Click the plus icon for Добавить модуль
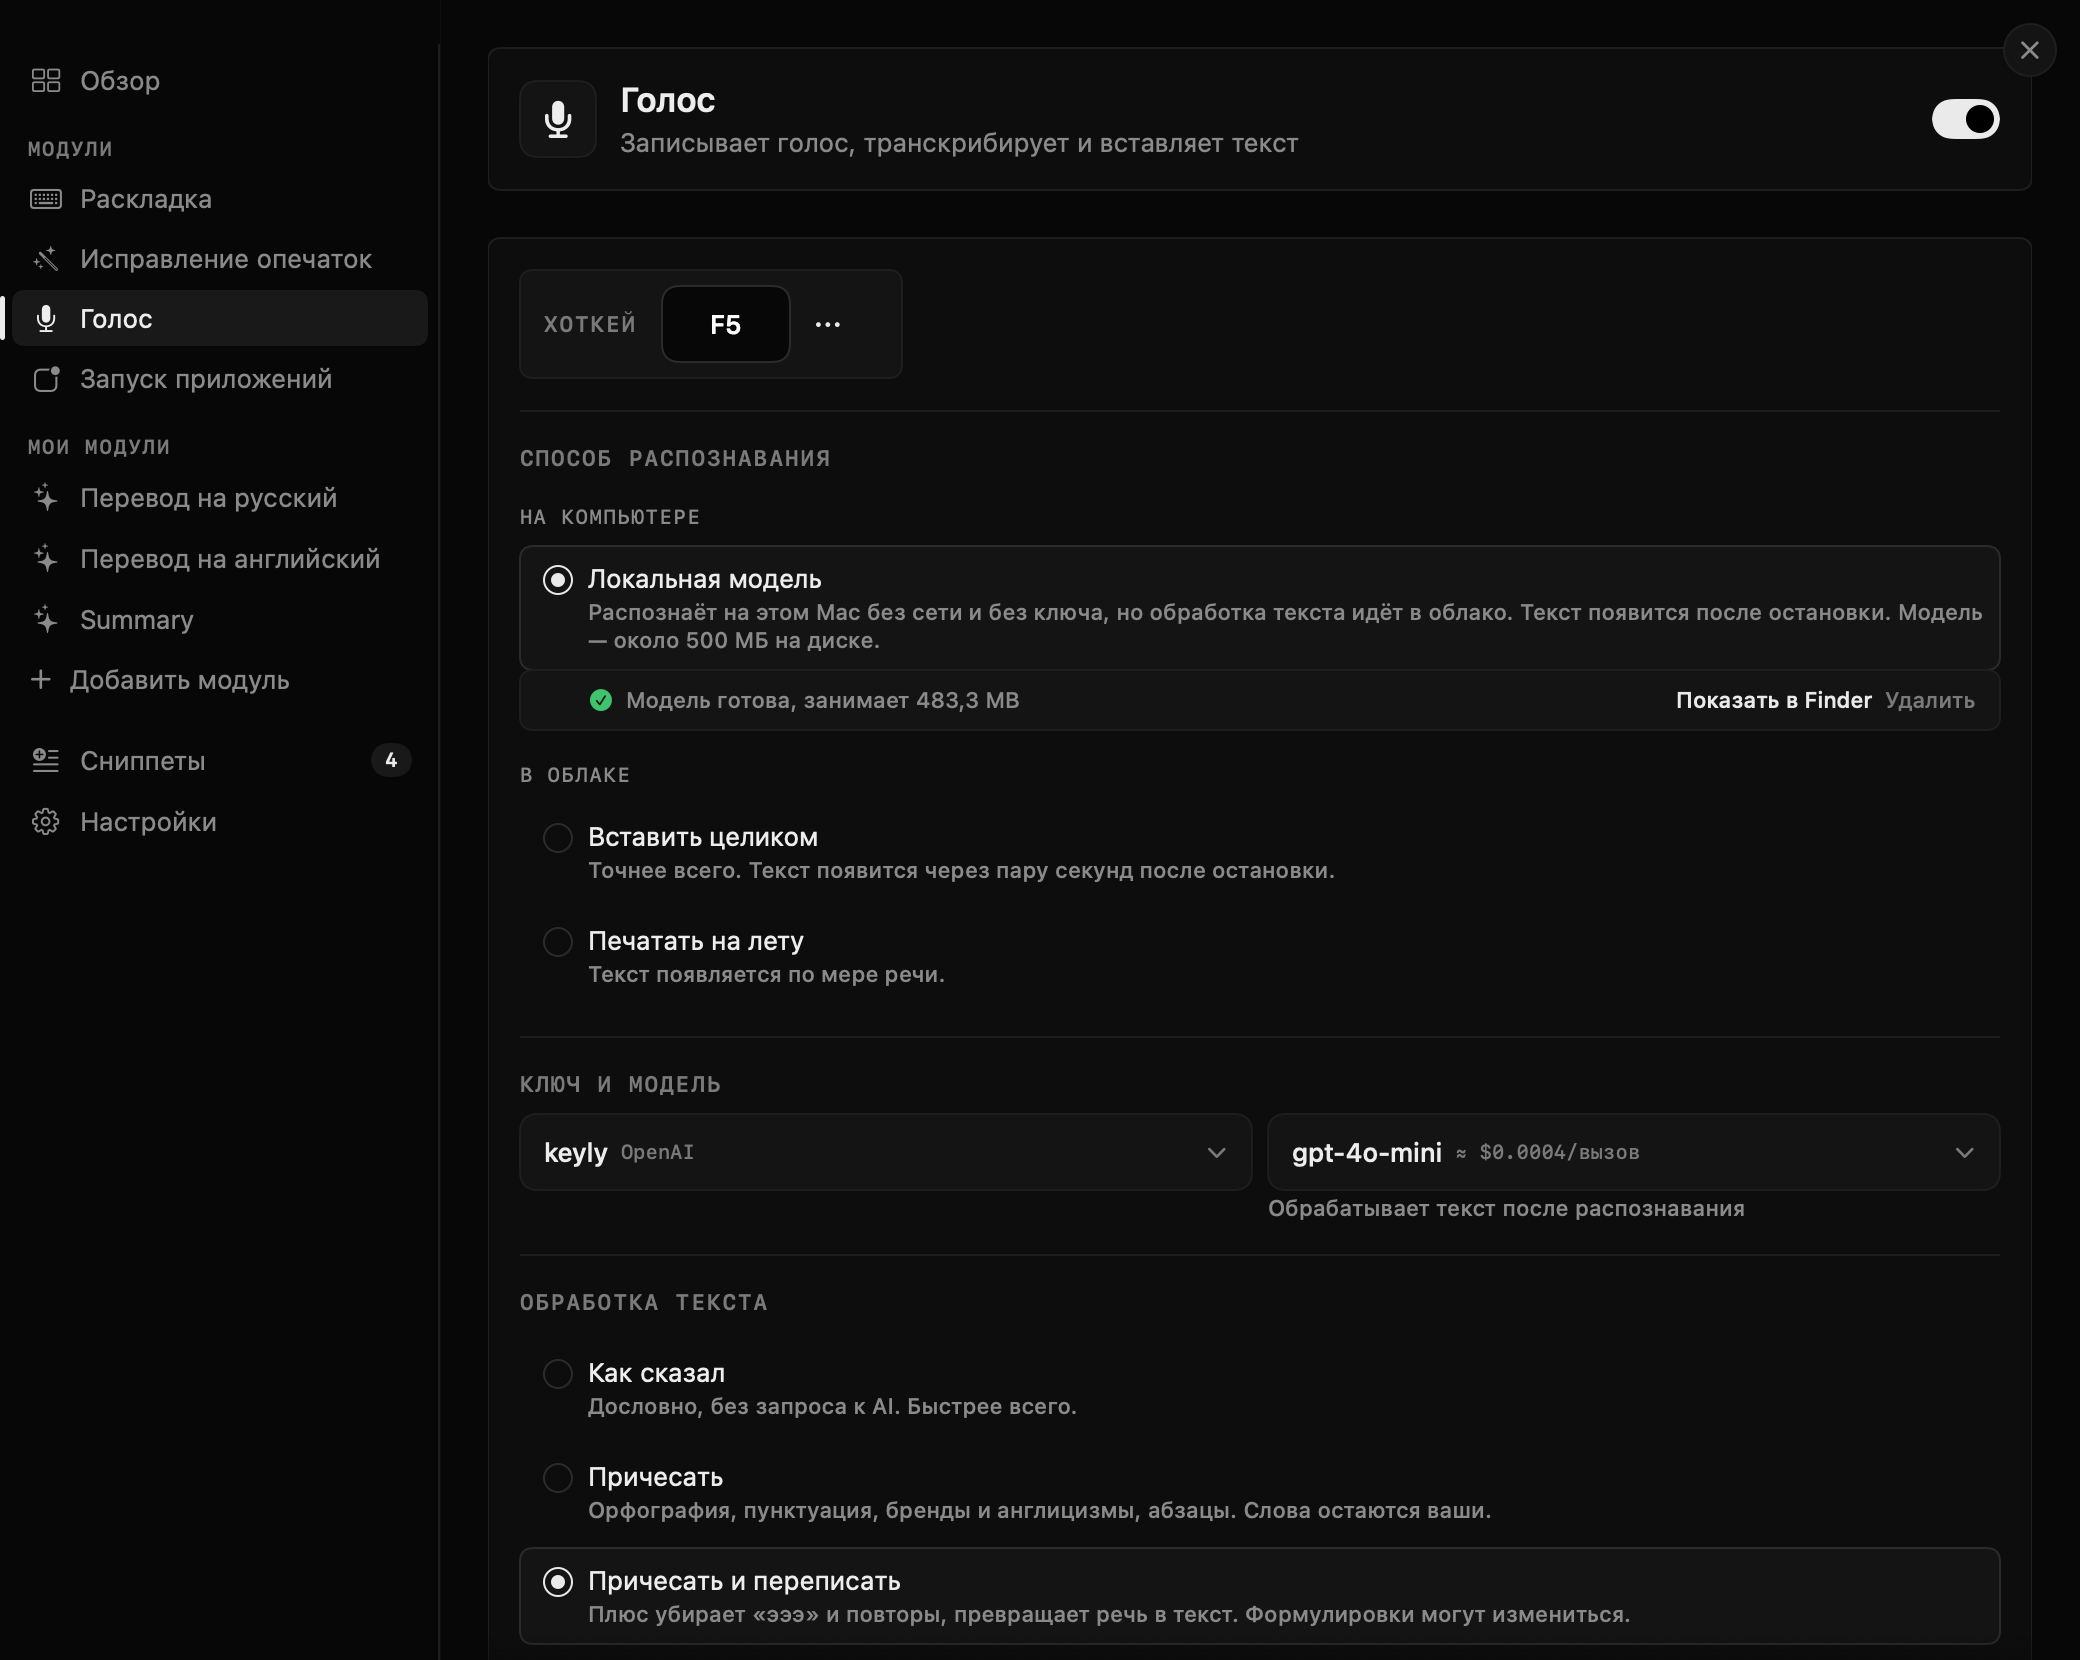The image size is (2080, 1660). click(x=41, y=680)
